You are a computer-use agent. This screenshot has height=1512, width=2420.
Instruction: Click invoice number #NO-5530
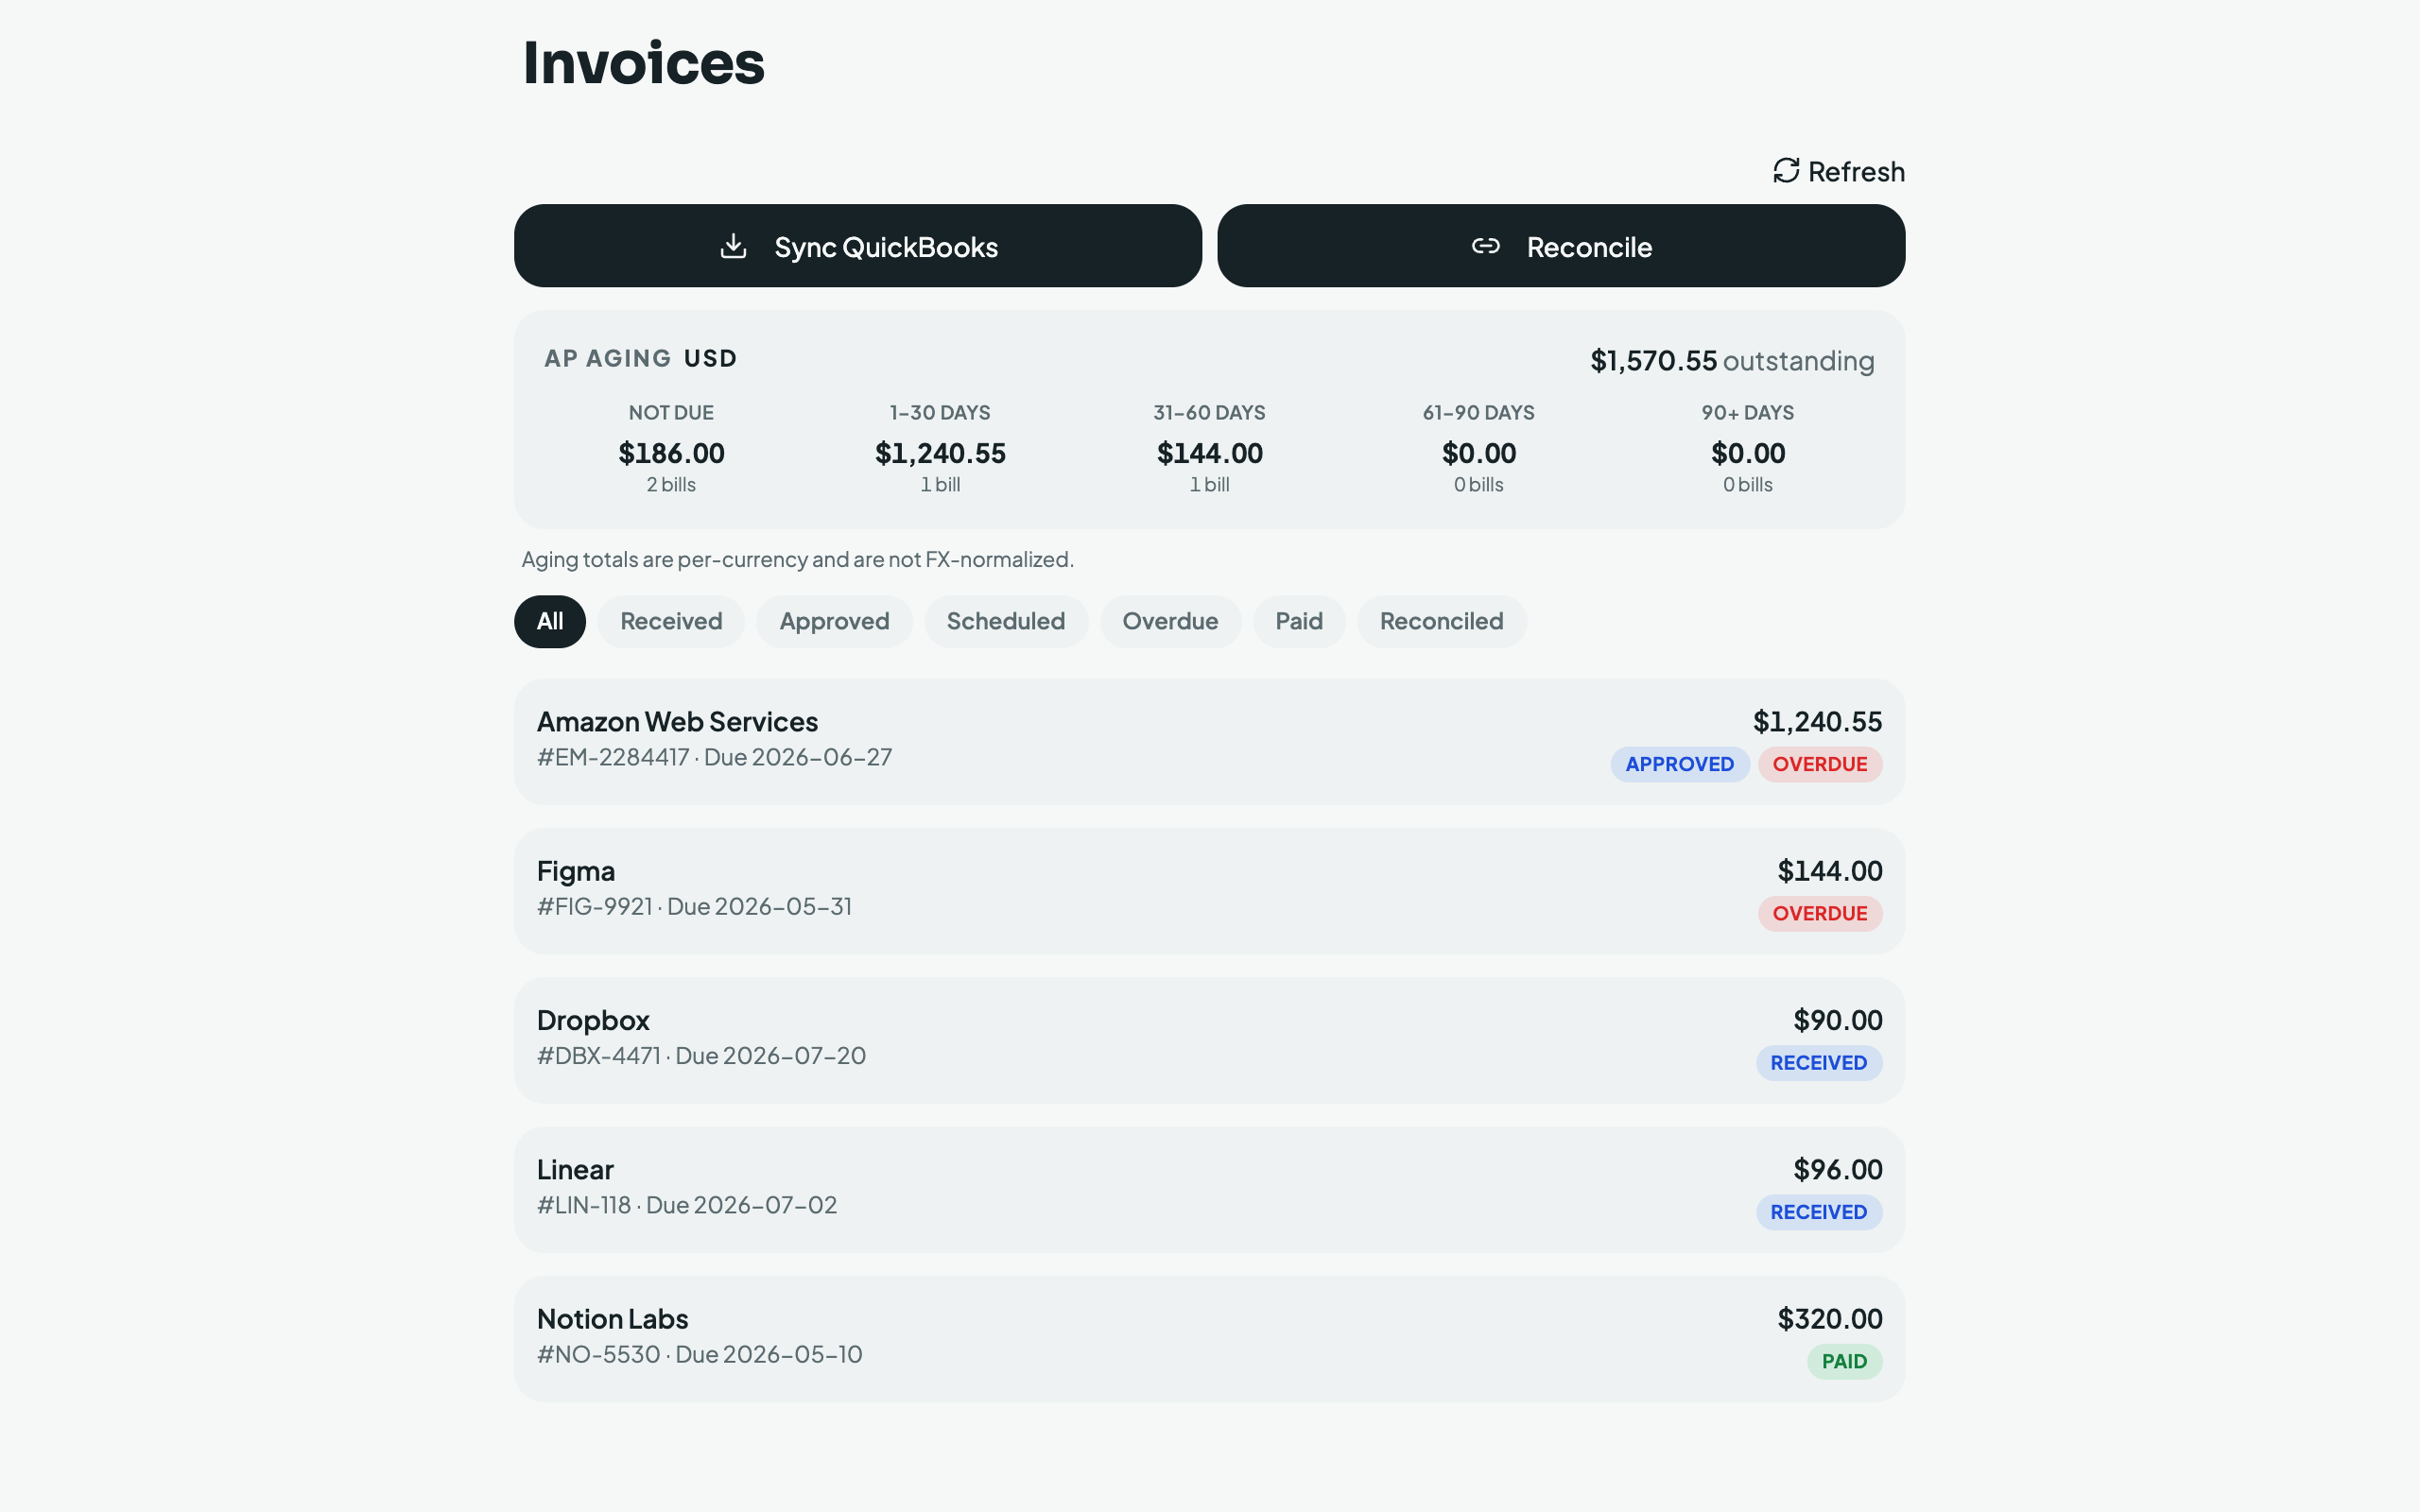click(x=599, y=1354)
